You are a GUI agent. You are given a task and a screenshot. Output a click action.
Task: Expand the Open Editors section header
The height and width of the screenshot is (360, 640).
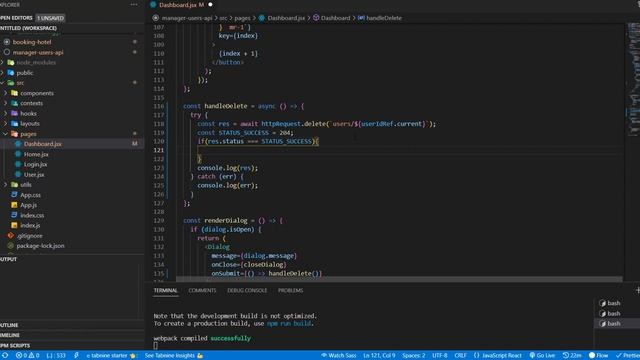point(16,18)
